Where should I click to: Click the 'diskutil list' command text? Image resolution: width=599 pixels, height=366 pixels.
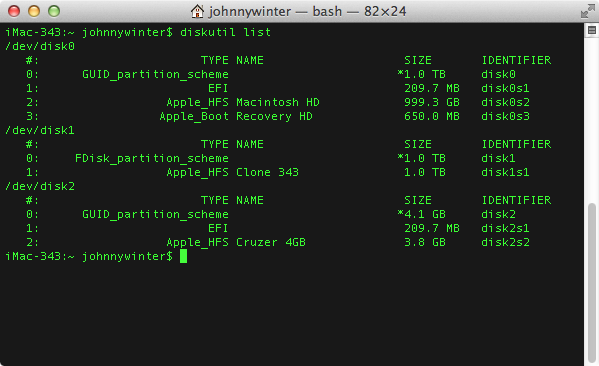(x=225, y=32)
